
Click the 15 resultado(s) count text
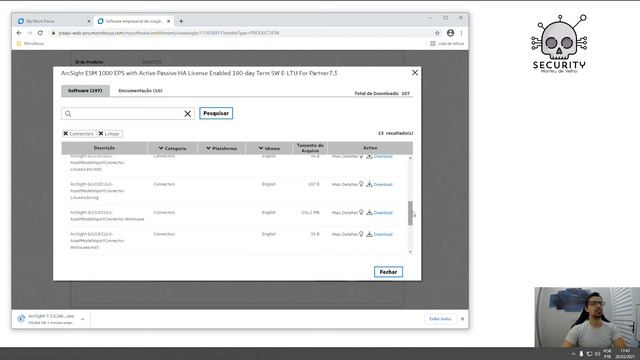point(395,133)
